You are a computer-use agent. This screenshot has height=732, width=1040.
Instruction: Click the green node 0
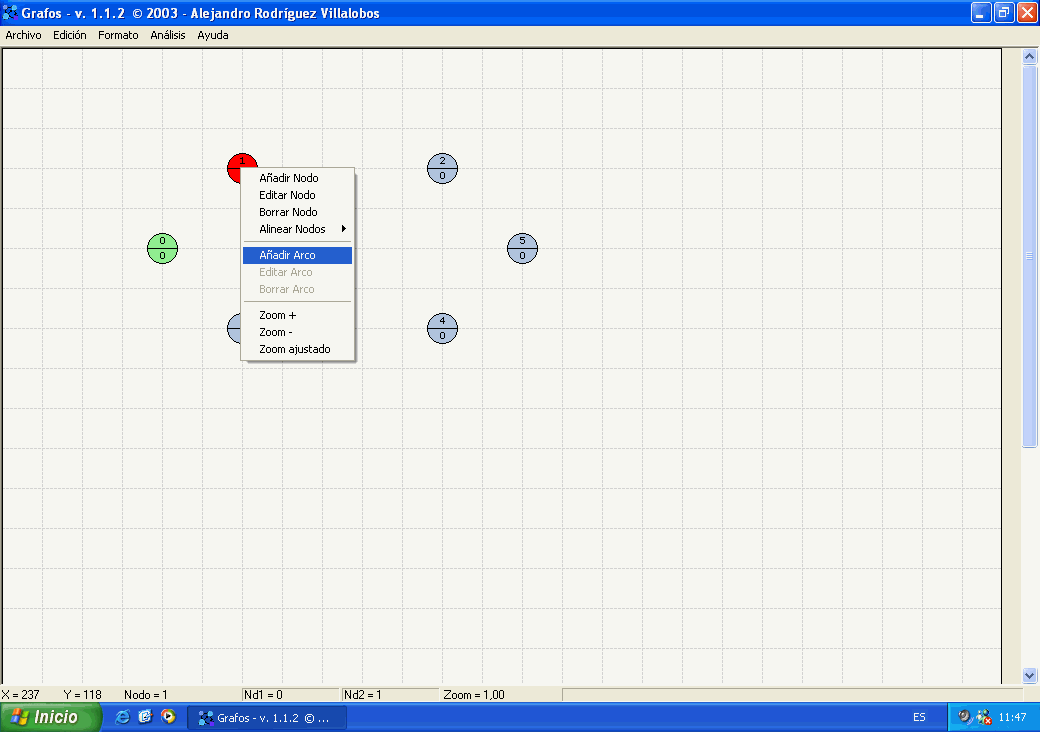pyautogui.click(x=162, y=248)
